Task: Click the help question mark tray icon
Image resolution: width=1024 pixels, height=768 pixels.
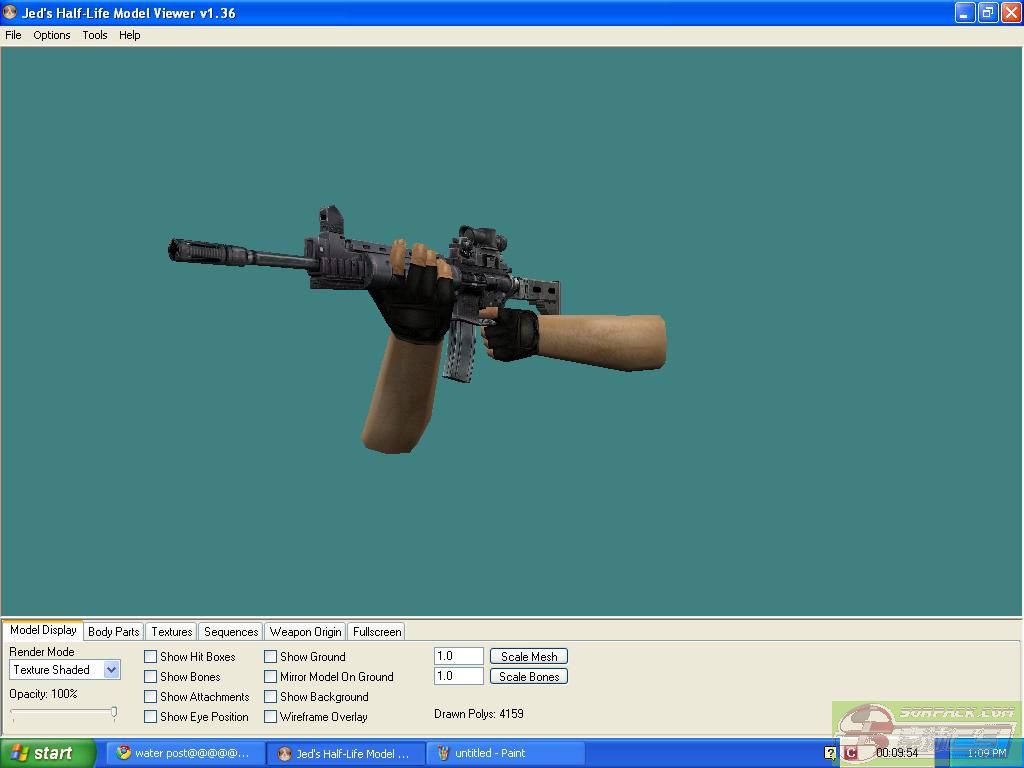Action: point(830,753)
